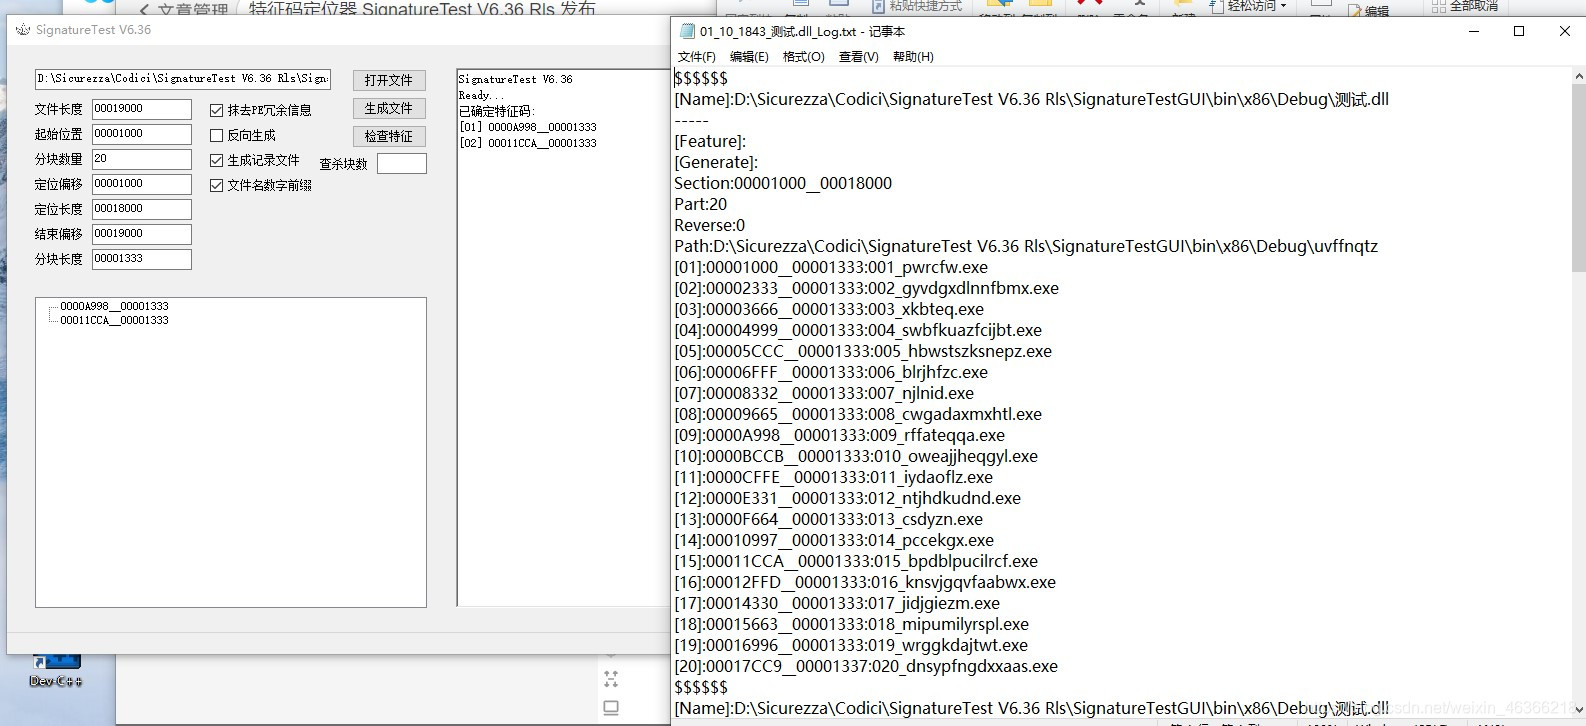Screen dimensions: 1586x726
Task: Click the file path input field
Action: click(183, 79)
